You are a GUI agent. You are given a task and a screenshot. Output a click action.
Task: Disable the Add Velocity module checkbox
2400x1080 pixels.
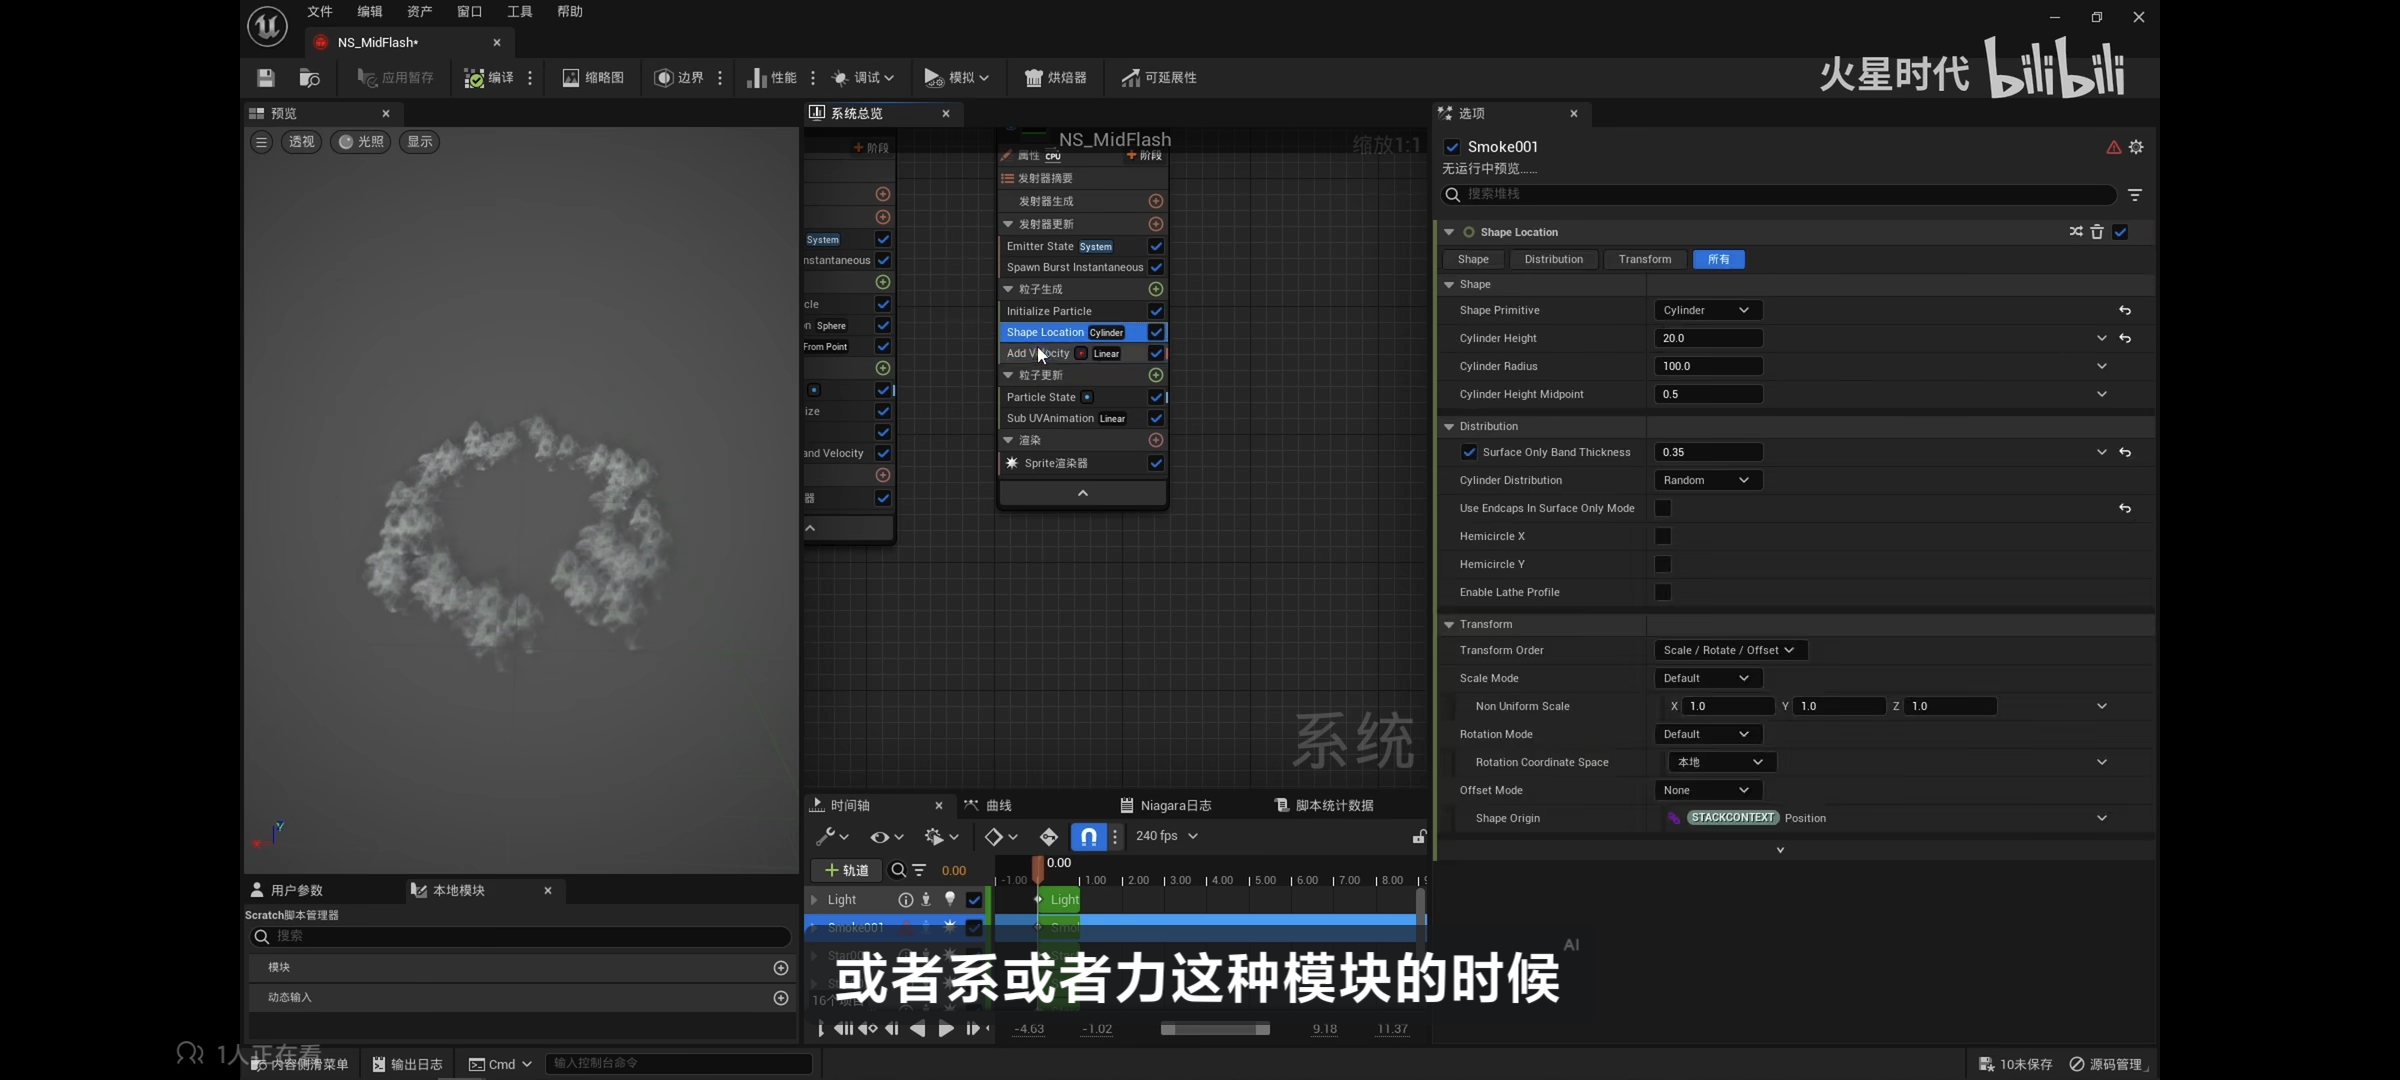[x=1156, y=353]
